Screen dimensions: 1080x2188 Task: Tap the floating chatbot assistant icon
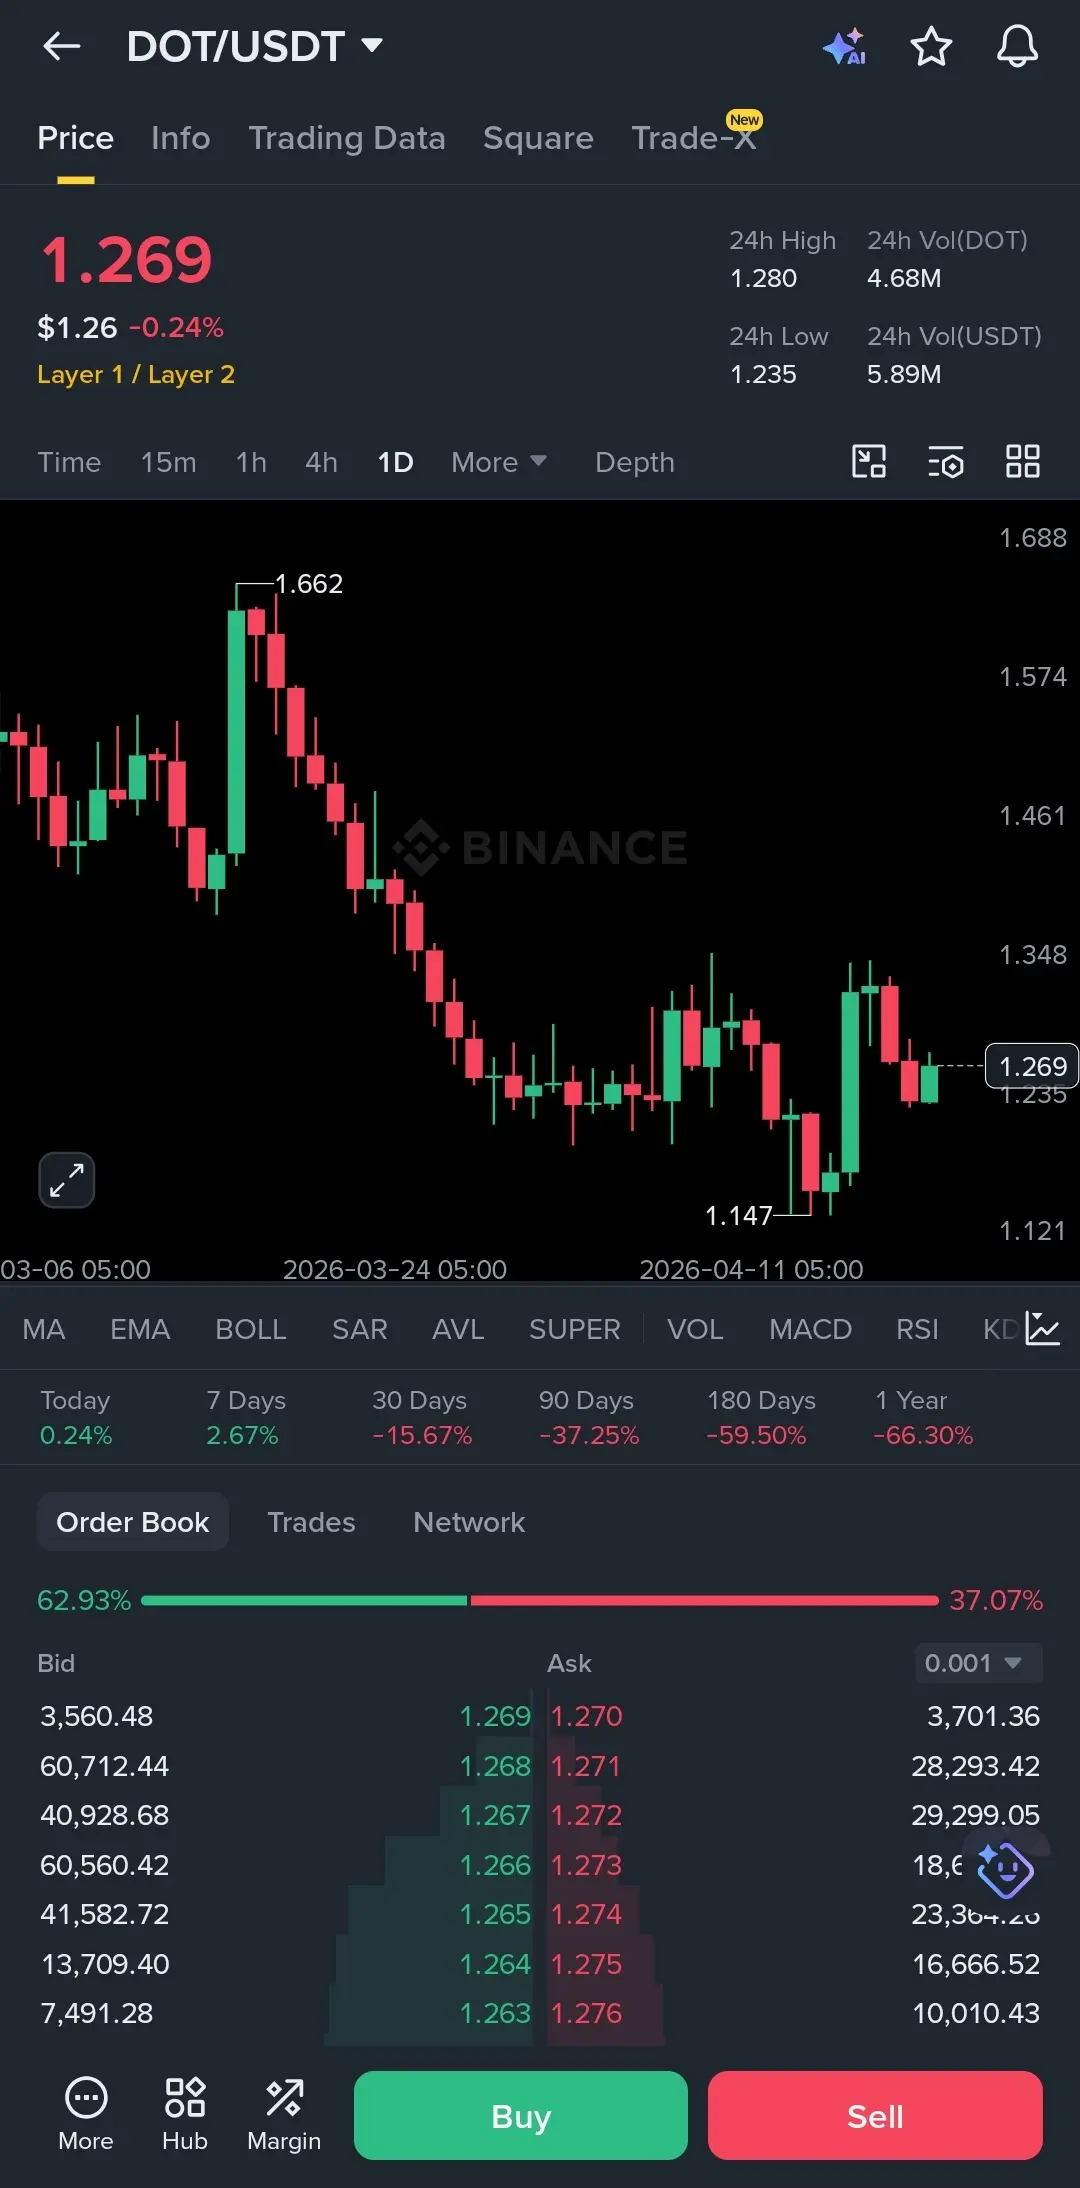coord(1005,1870)
